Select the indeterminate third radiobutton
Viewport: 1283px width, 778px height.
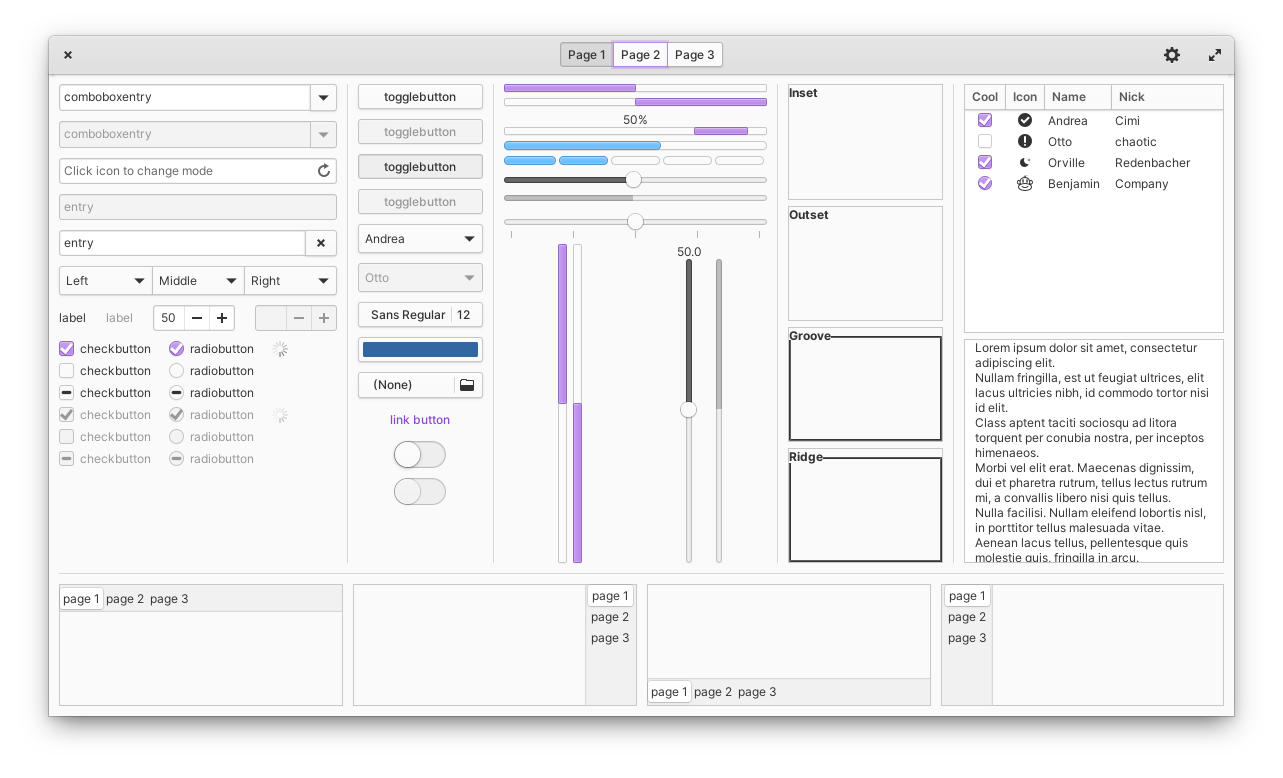coord(177,393)
